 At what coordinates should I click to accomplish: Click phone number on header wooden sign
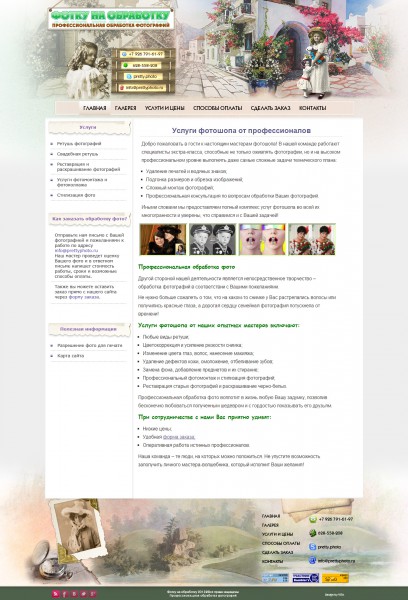tap(146, 54)
